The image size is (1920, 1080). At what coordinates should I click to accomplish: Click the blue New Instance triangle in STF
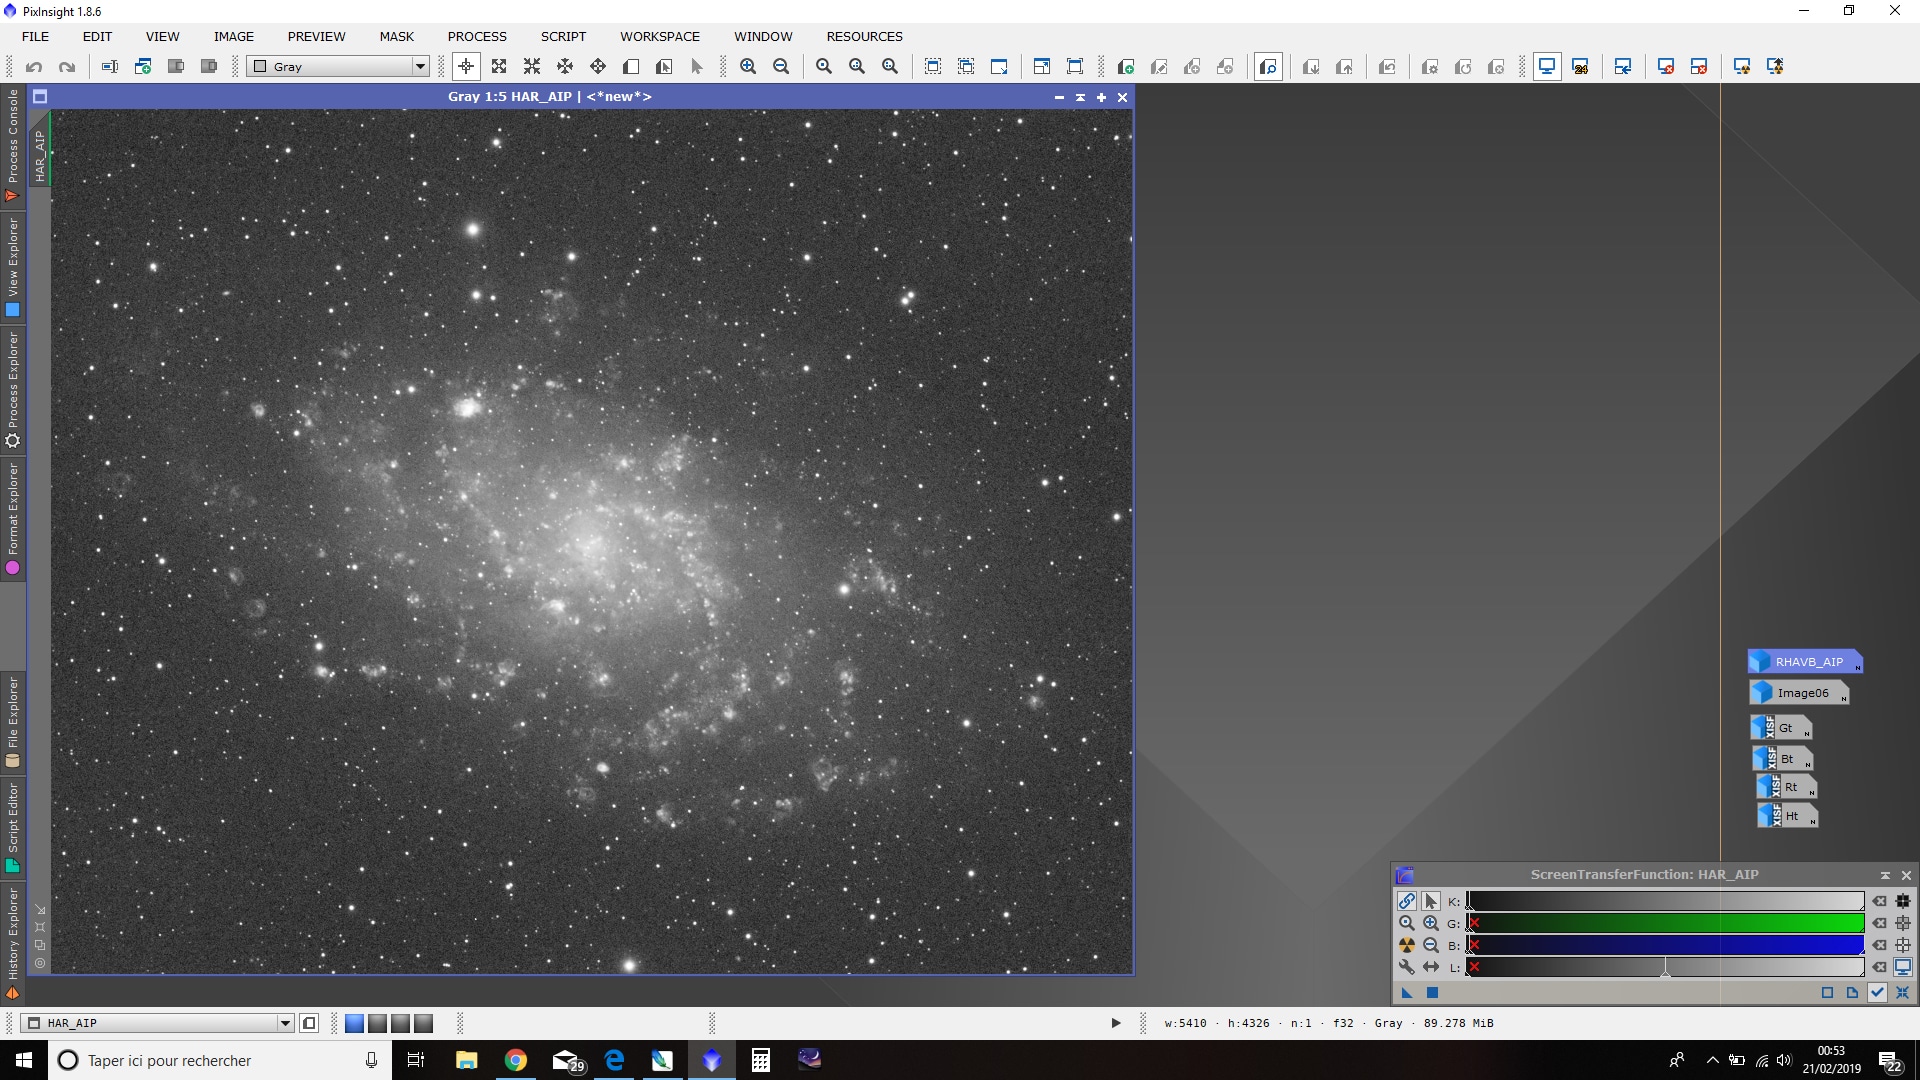click(x=1407, y=993)
